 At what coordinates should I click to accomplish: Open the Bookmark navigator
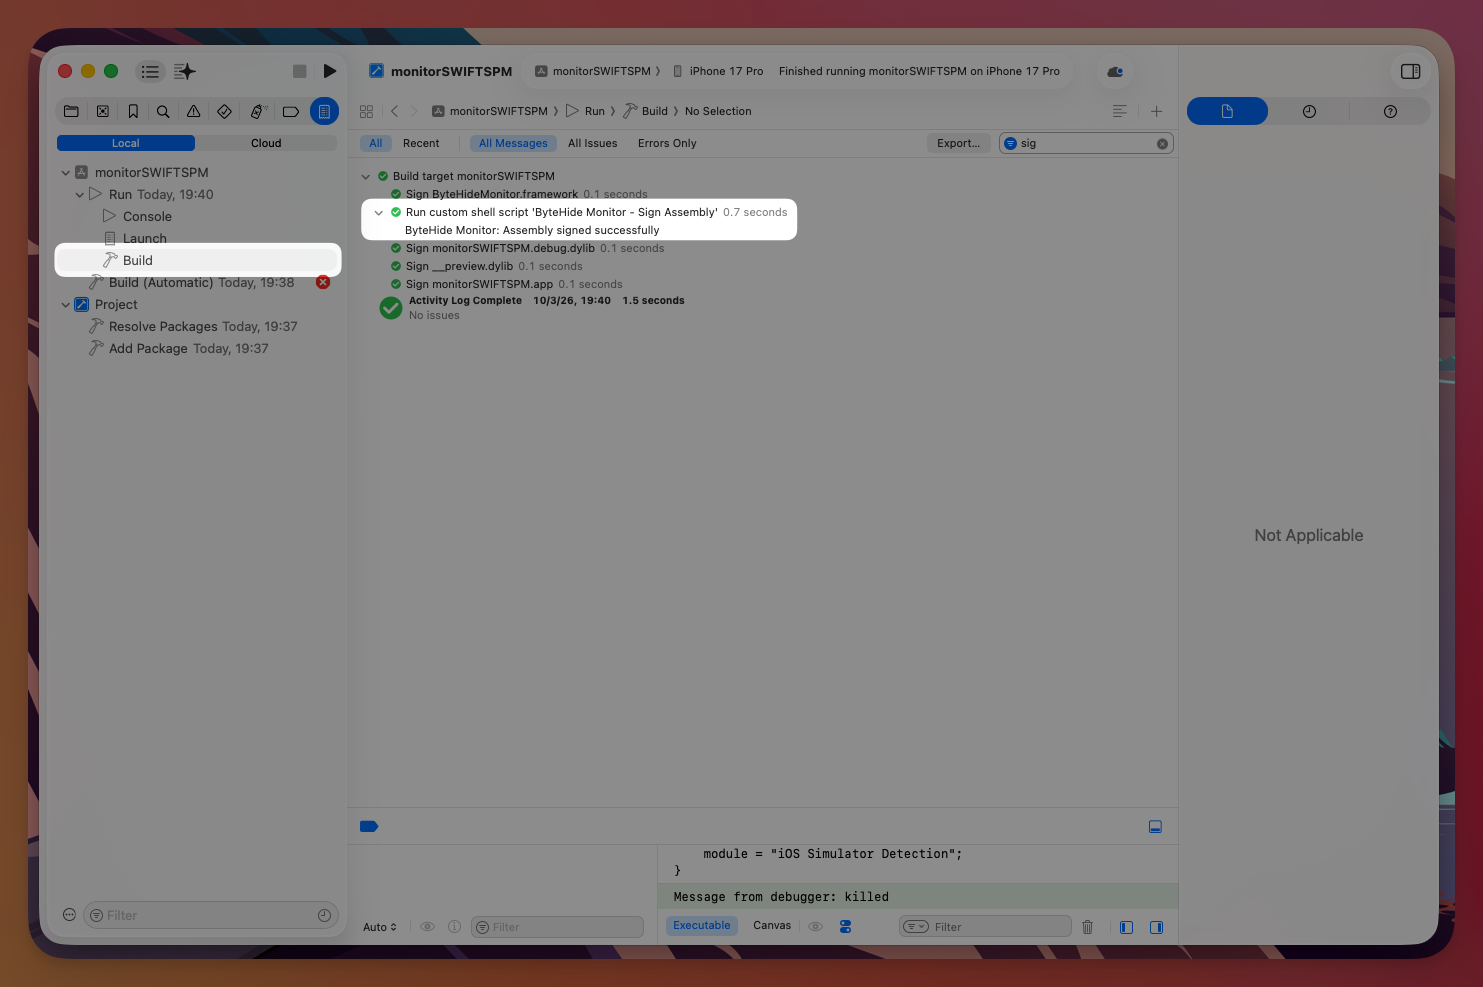(135, 111)
